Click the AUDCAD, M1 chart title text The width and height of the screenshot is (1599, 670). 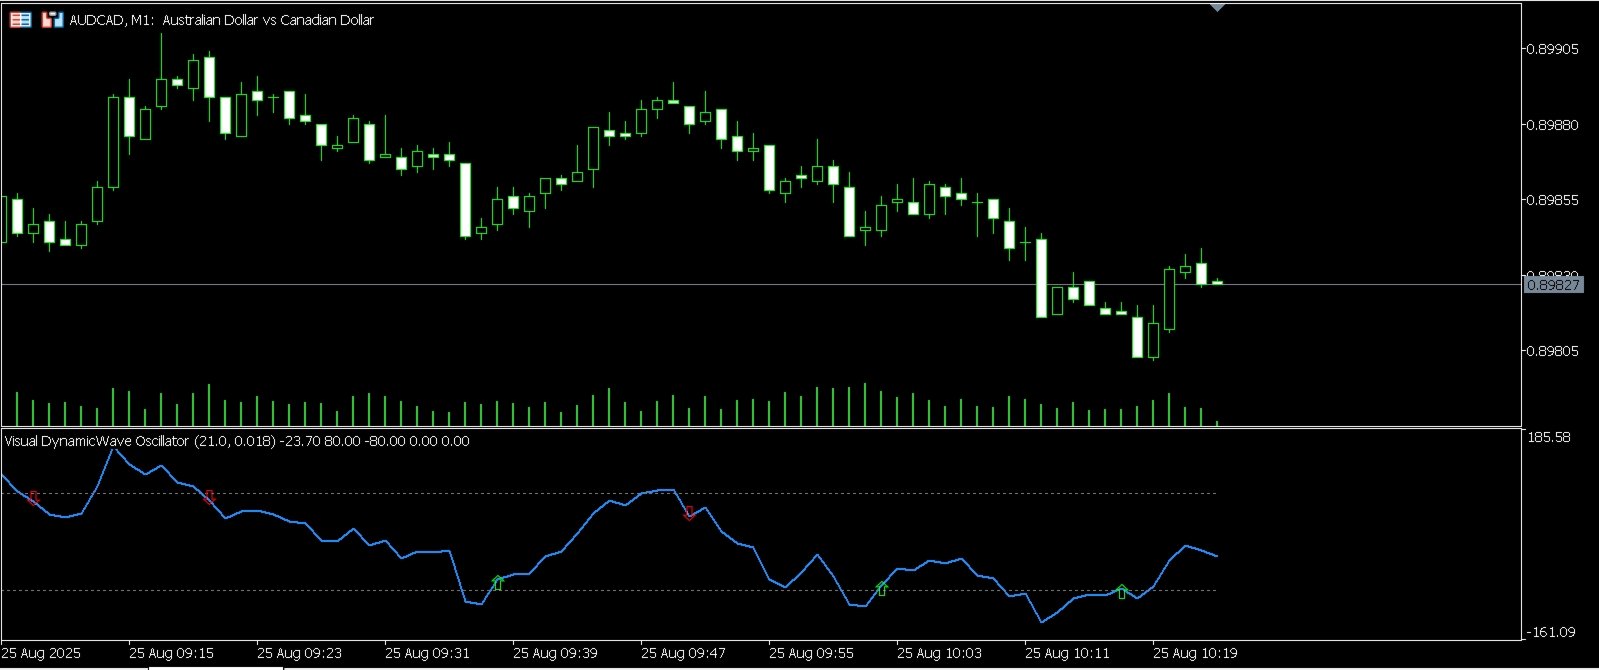[222, 20]
